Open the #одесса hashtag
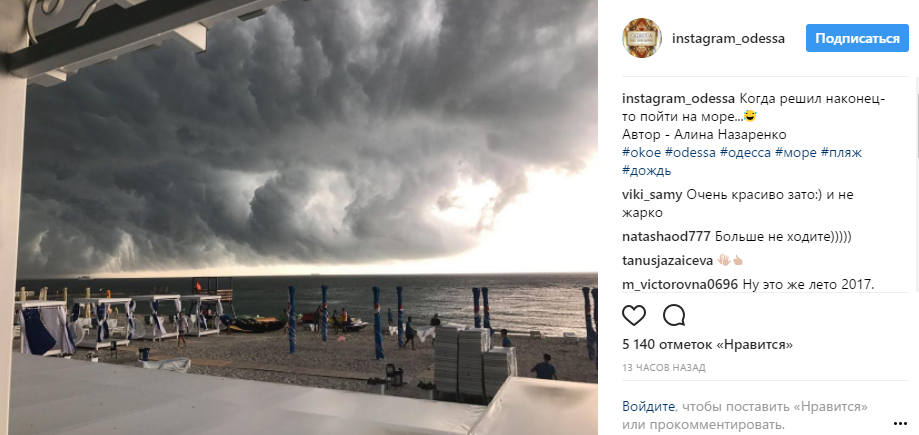Viewport: 919px width, 435px height. click(746, 152)
